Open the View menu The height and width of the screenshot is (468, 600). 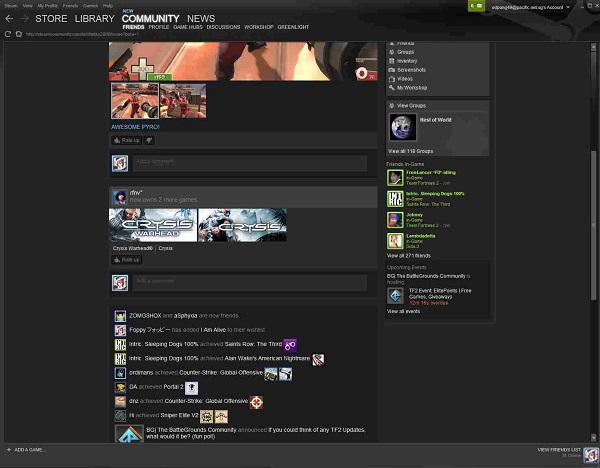point(28,6)
